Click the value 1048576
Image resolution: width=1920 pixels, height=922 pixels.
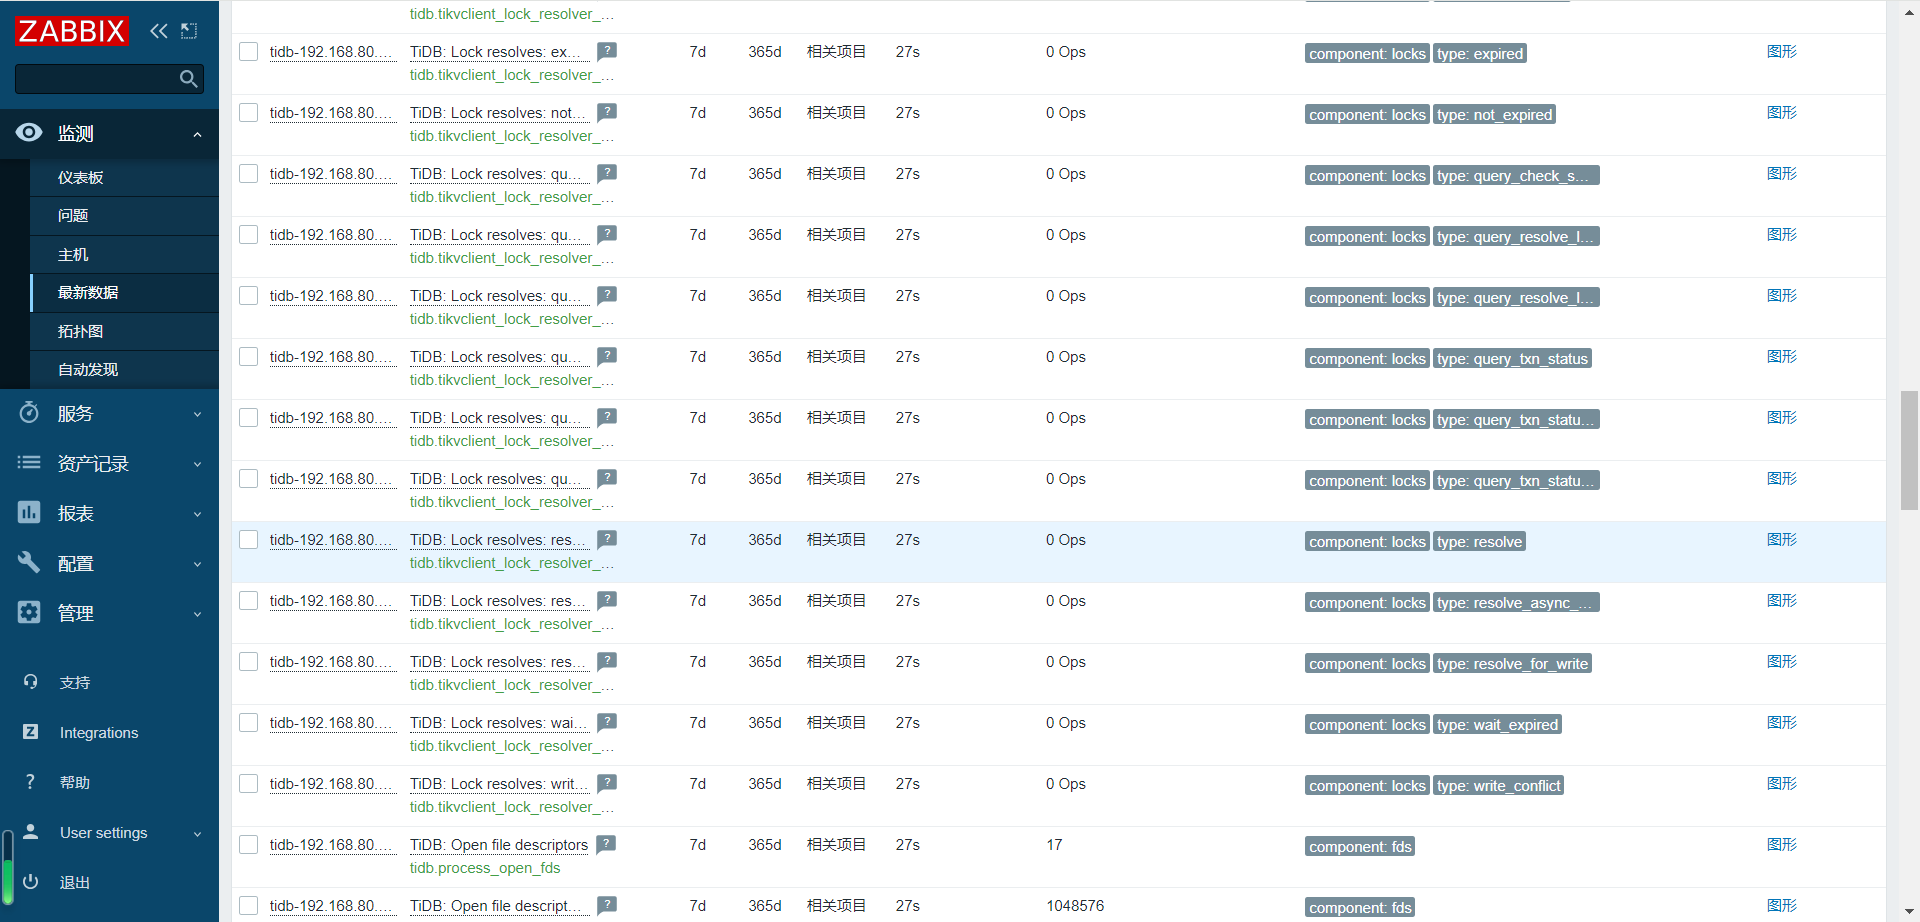pyautogui.click(x=1075, y=906)
